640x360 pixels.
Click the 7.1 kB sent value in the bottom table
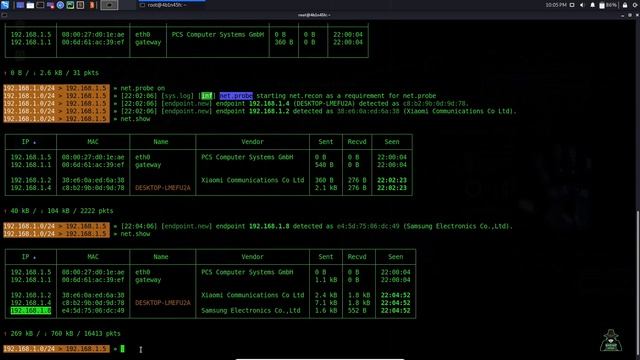(326, 303)
